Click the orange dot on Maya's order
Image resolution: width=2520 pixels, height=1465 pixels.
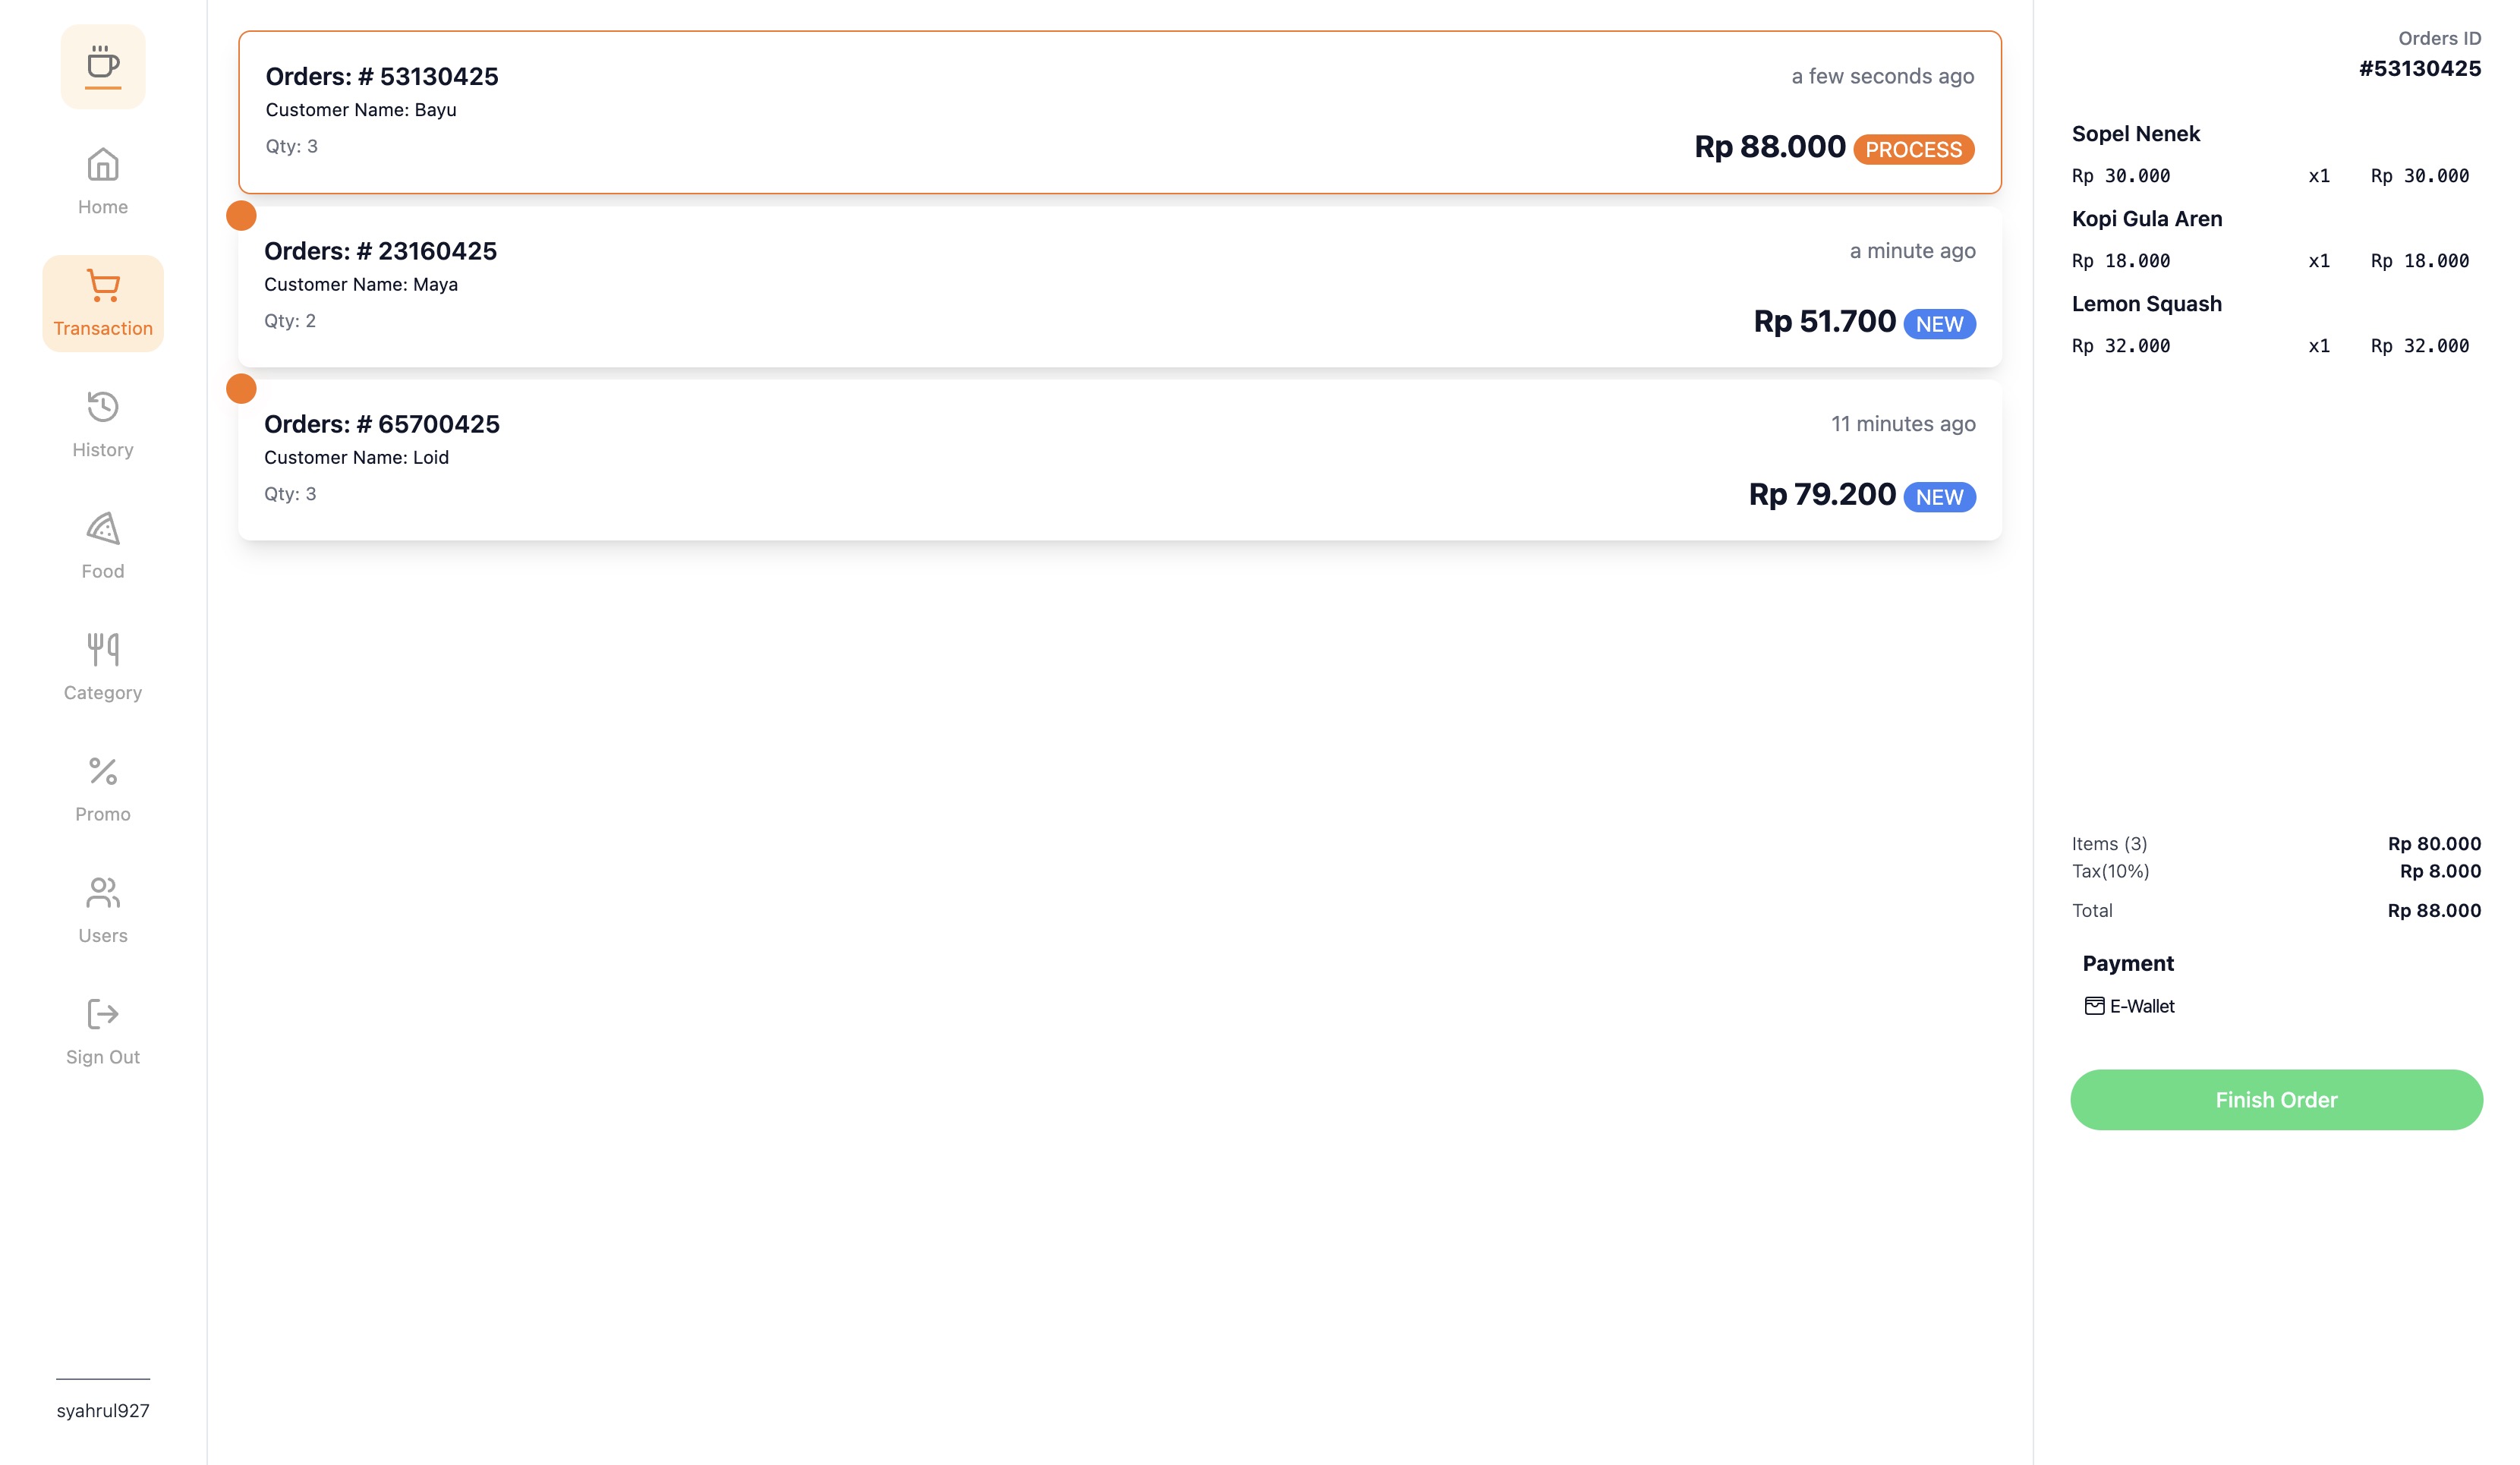(241, 216)
